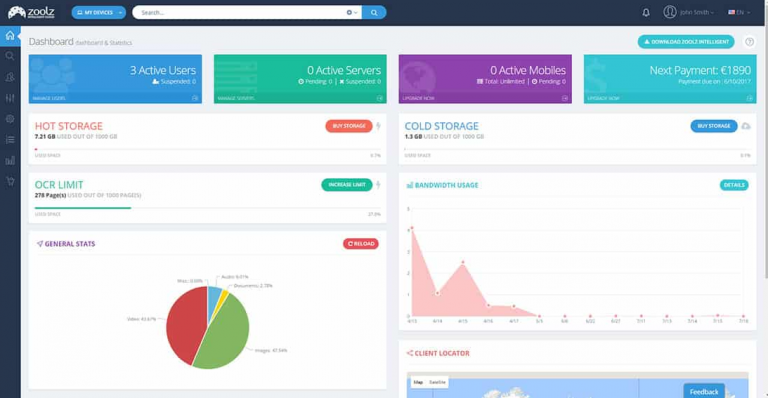Click the '0 Active Mobiles' text
This screenshot has width=768, height=398.
point(528,70)
